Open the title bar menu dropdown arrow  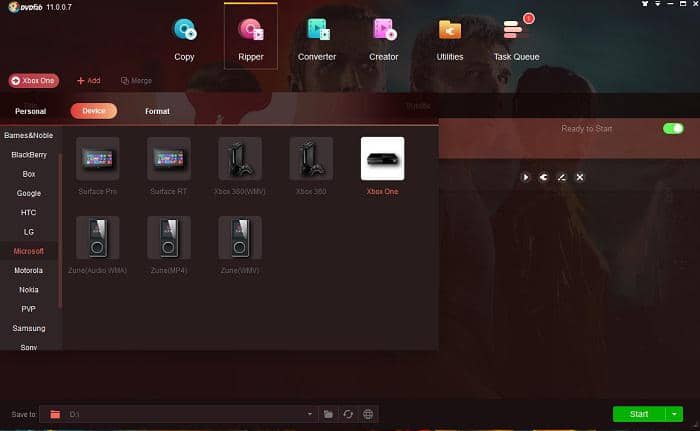point(658,4)
